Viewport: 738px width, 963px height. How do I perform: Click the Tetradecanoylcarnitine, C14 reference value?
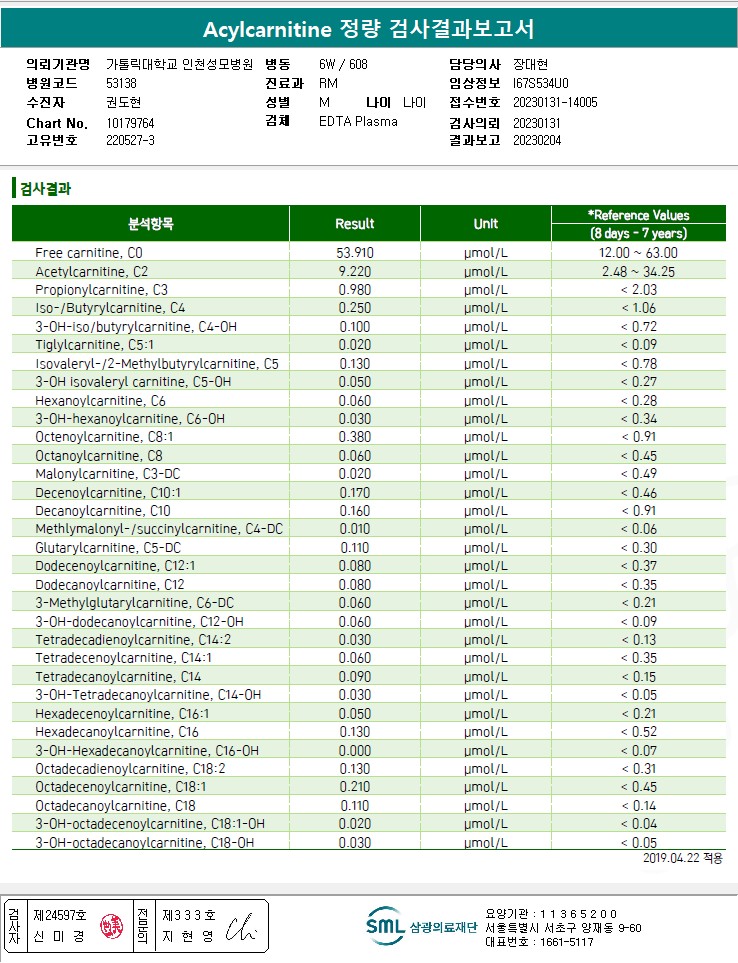pyautogui.click(x=639, y=676)
